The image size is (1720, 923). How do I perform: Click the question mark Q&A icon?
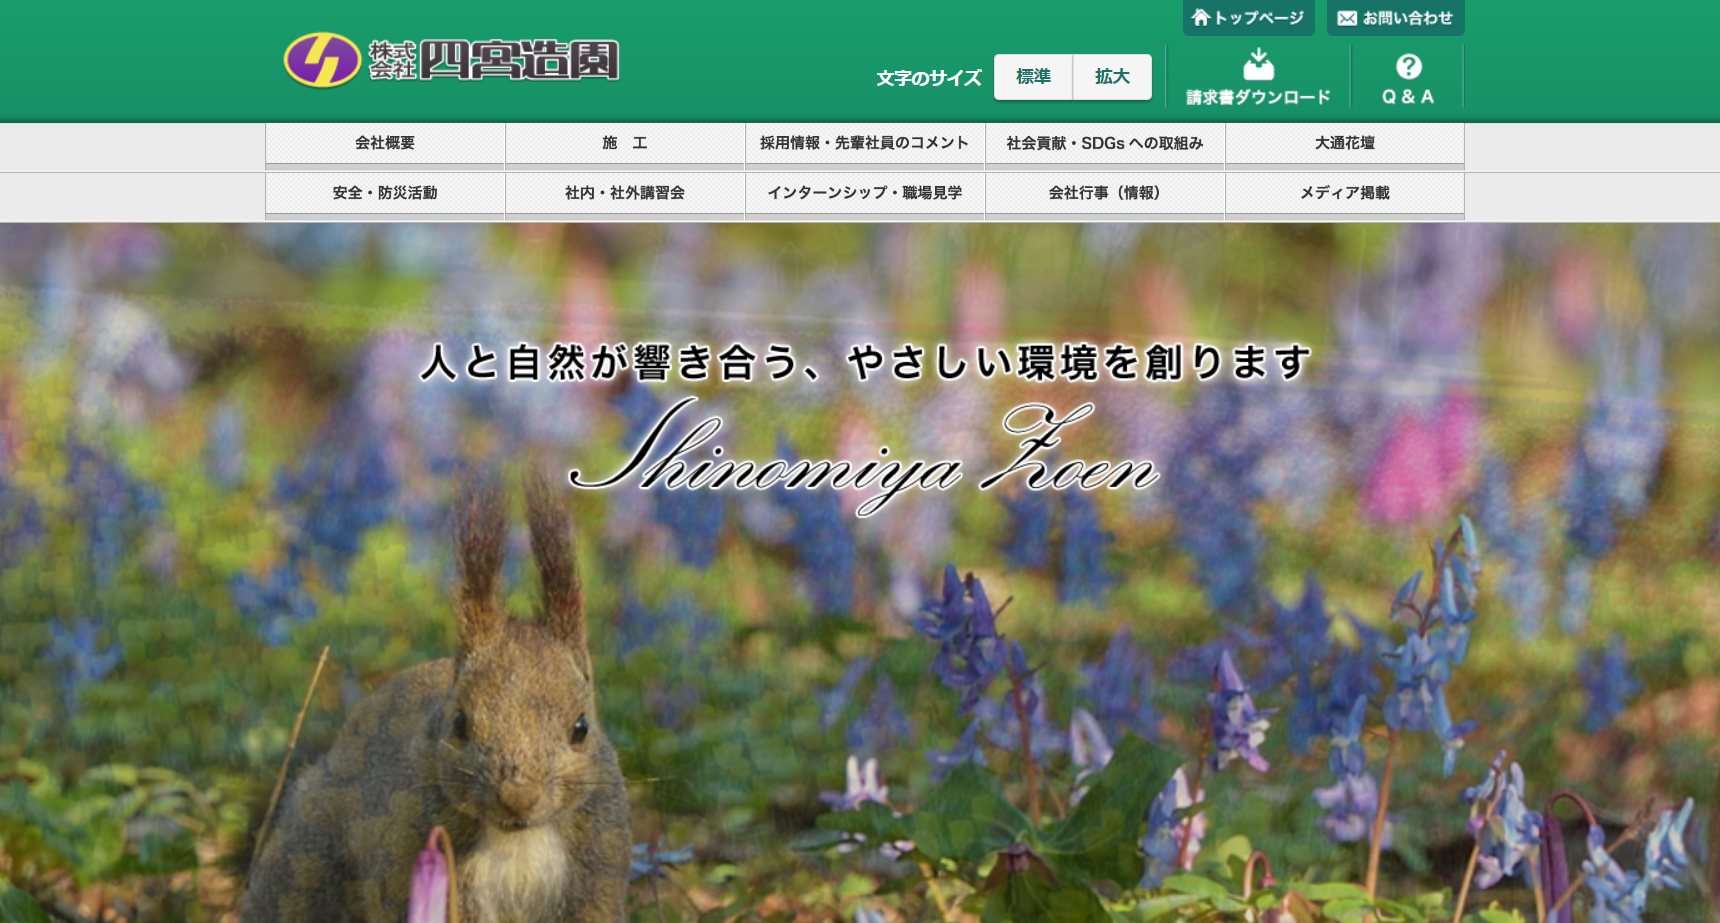1408,66
